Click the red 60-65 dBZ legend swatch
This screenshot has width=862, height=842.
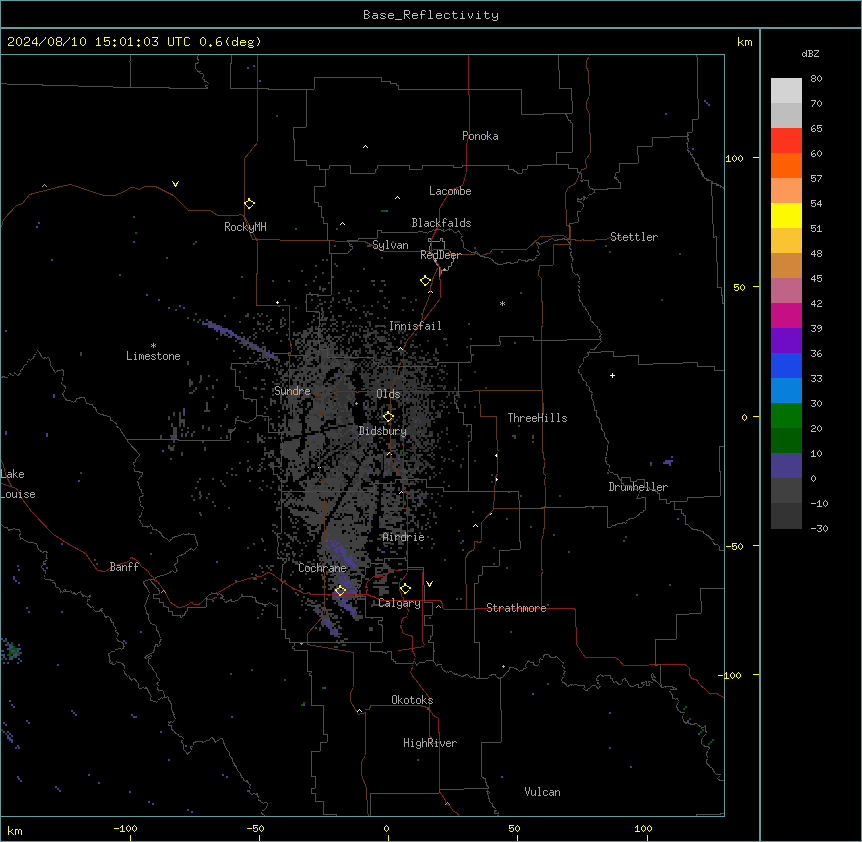click(786, 141)
